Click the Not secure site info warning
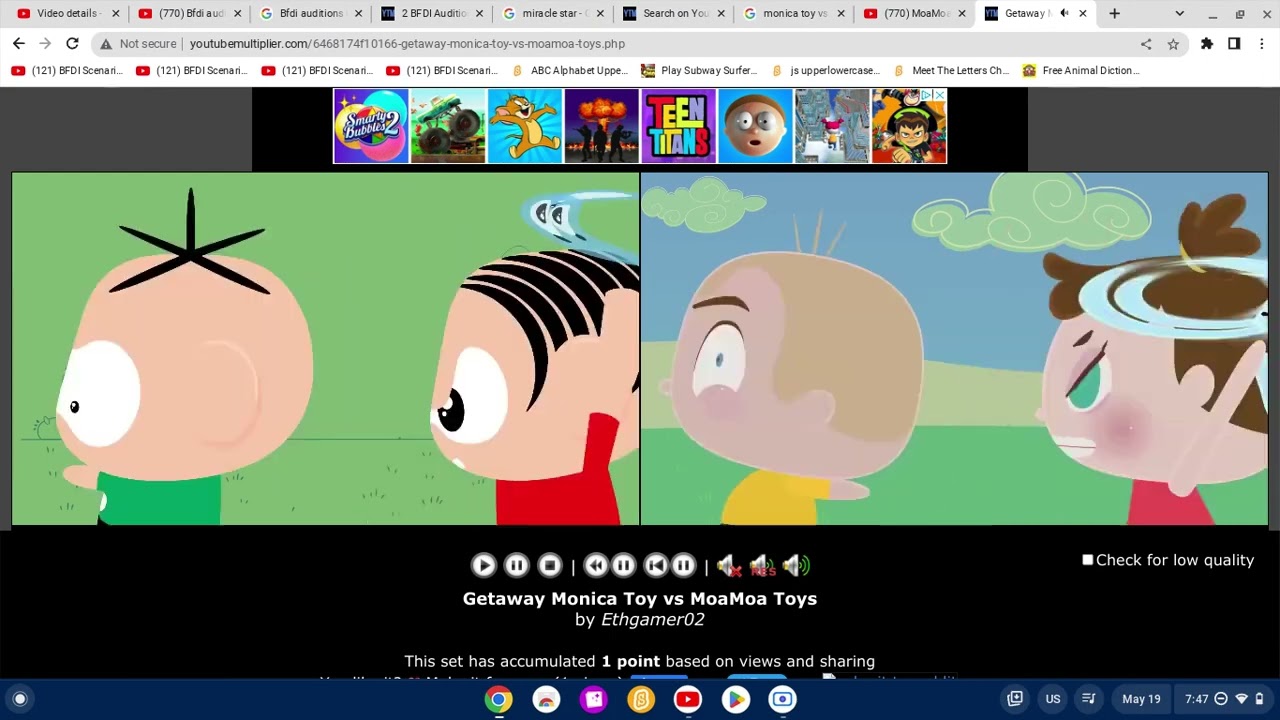Image resolution: width=1280 pixels, height=720 pixels. coord(138,44)
